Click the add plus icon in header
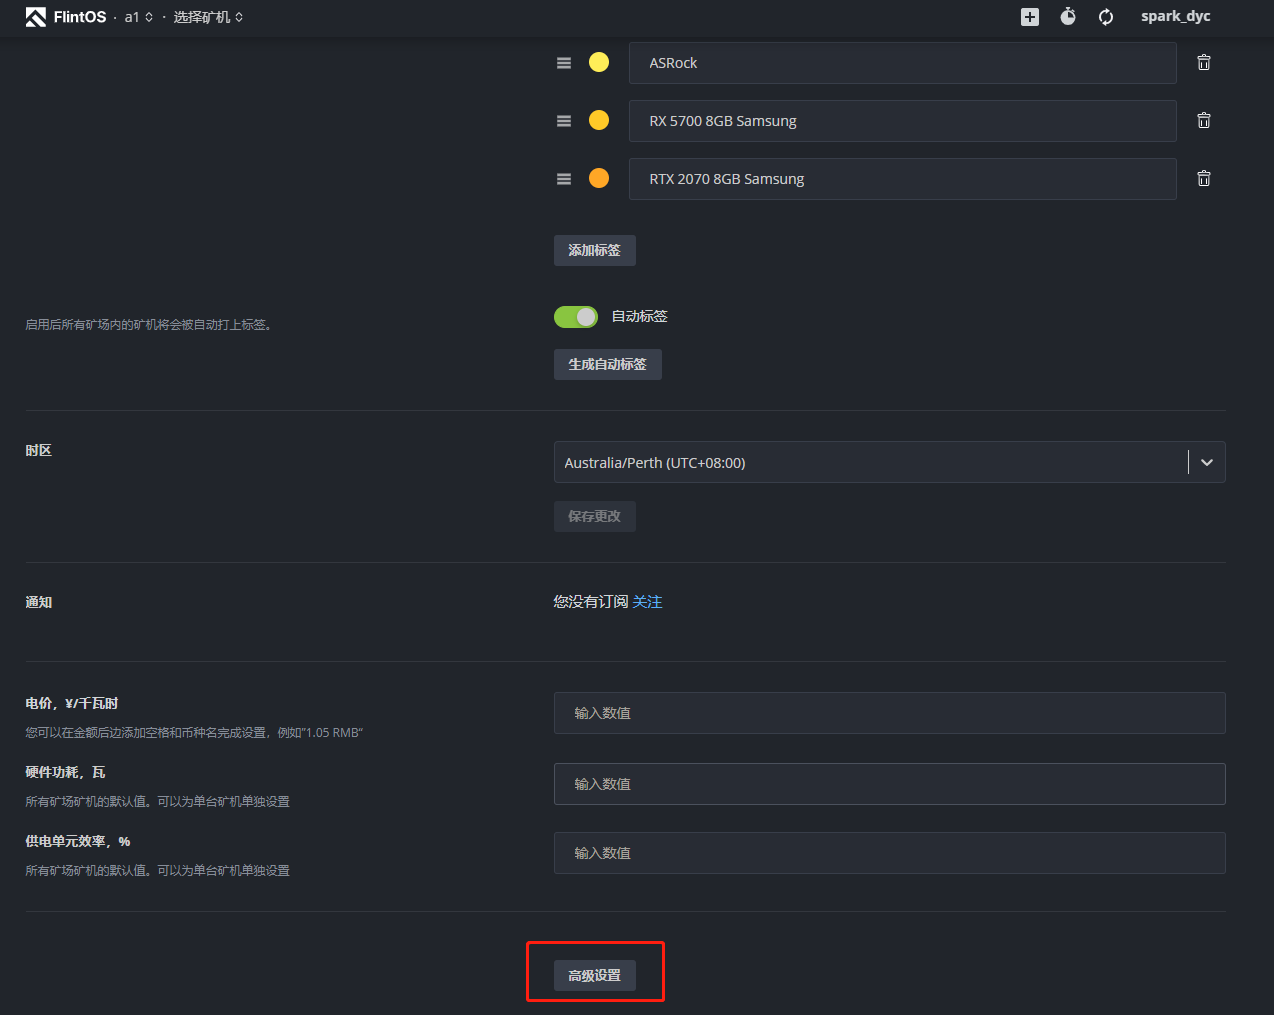Image resolution: width=1274 pixels, height=1015 pixels. (1030, 17)
